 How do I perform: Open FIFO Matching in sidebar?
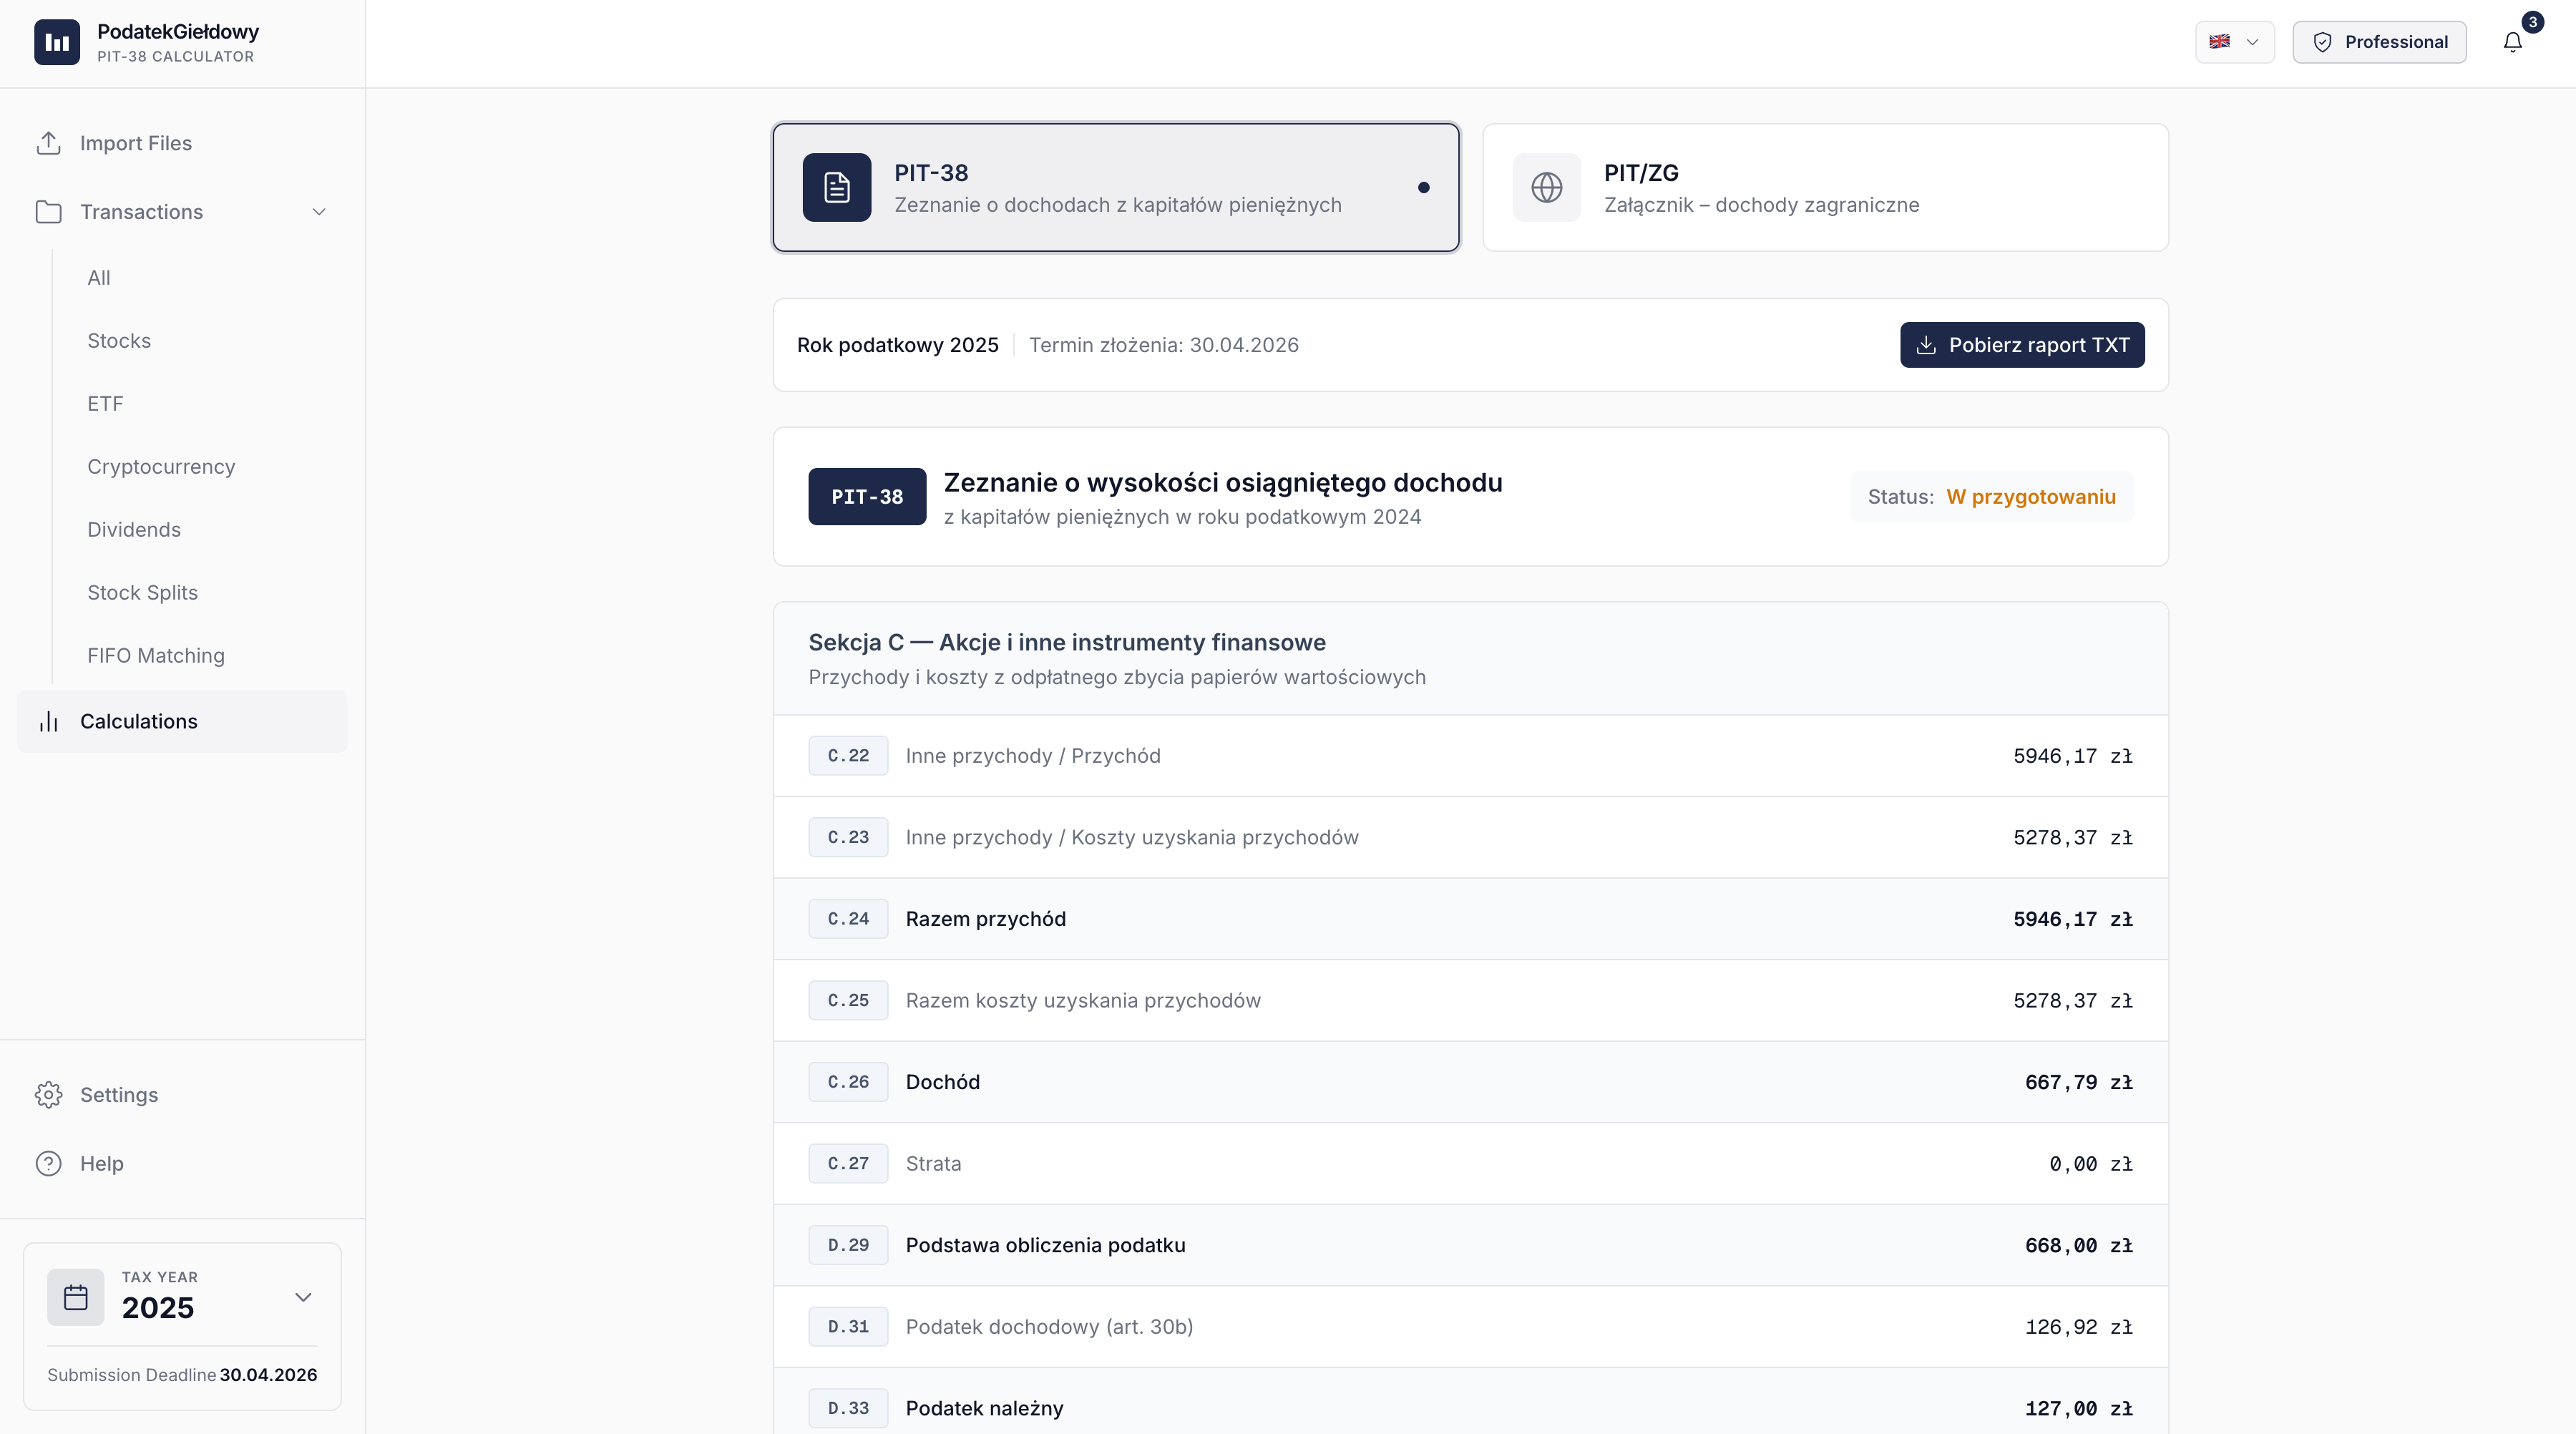tap(156, 656)
